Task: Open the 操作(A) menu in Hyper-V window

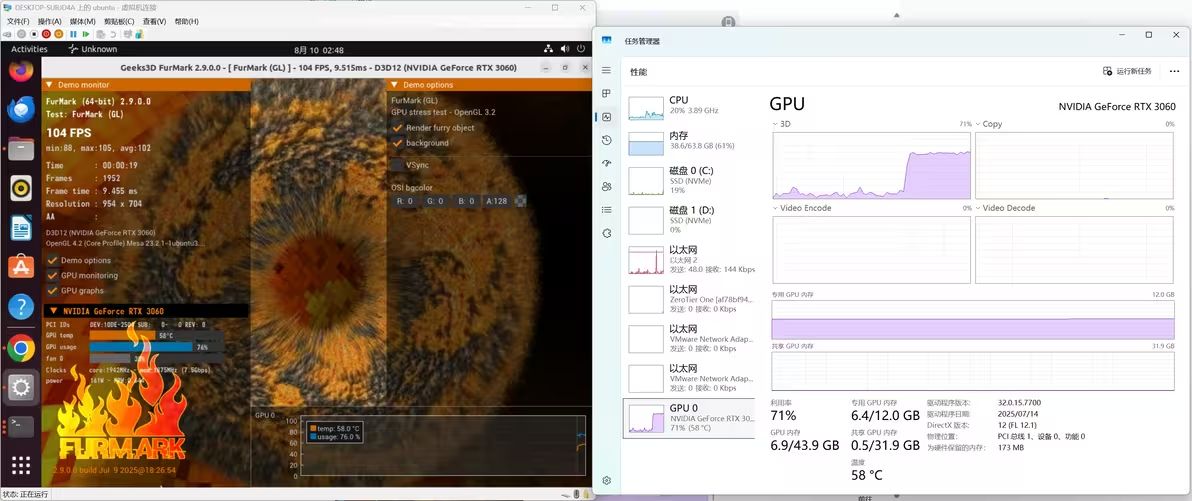Action: coord(49,21)
